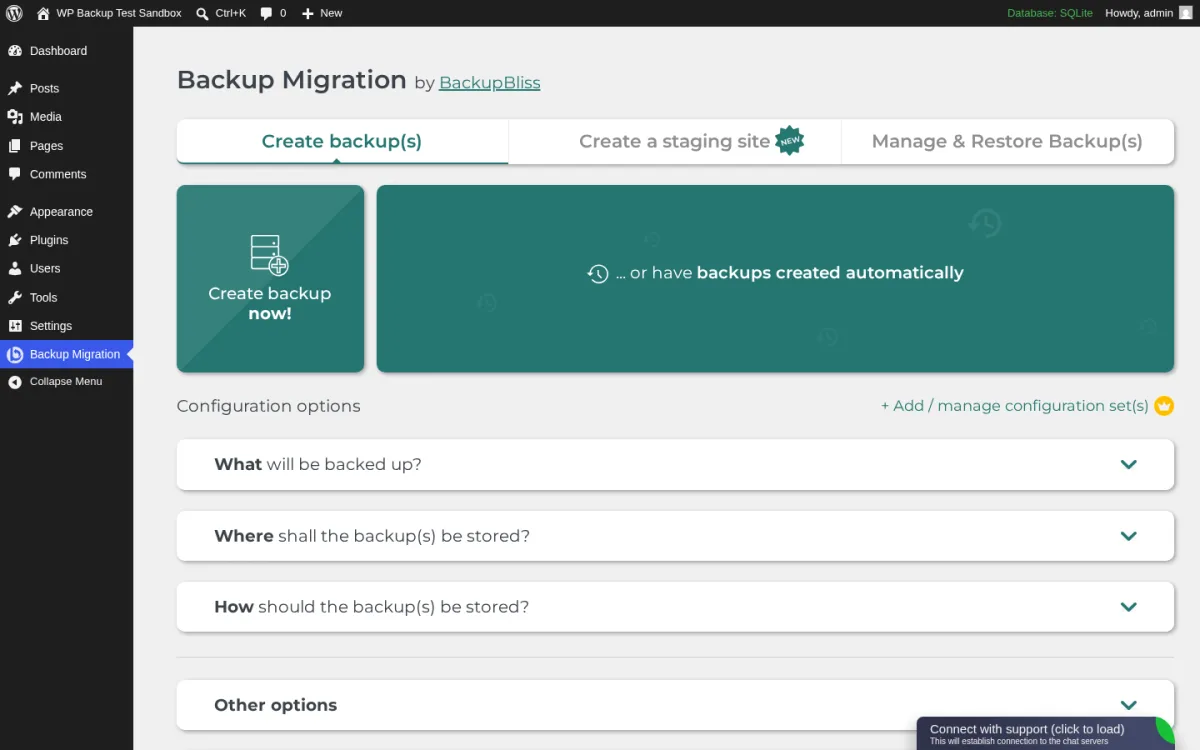Click the admin avatar icon
The width and height of the screenshot is (1200, 750).
click(1185, 13)
